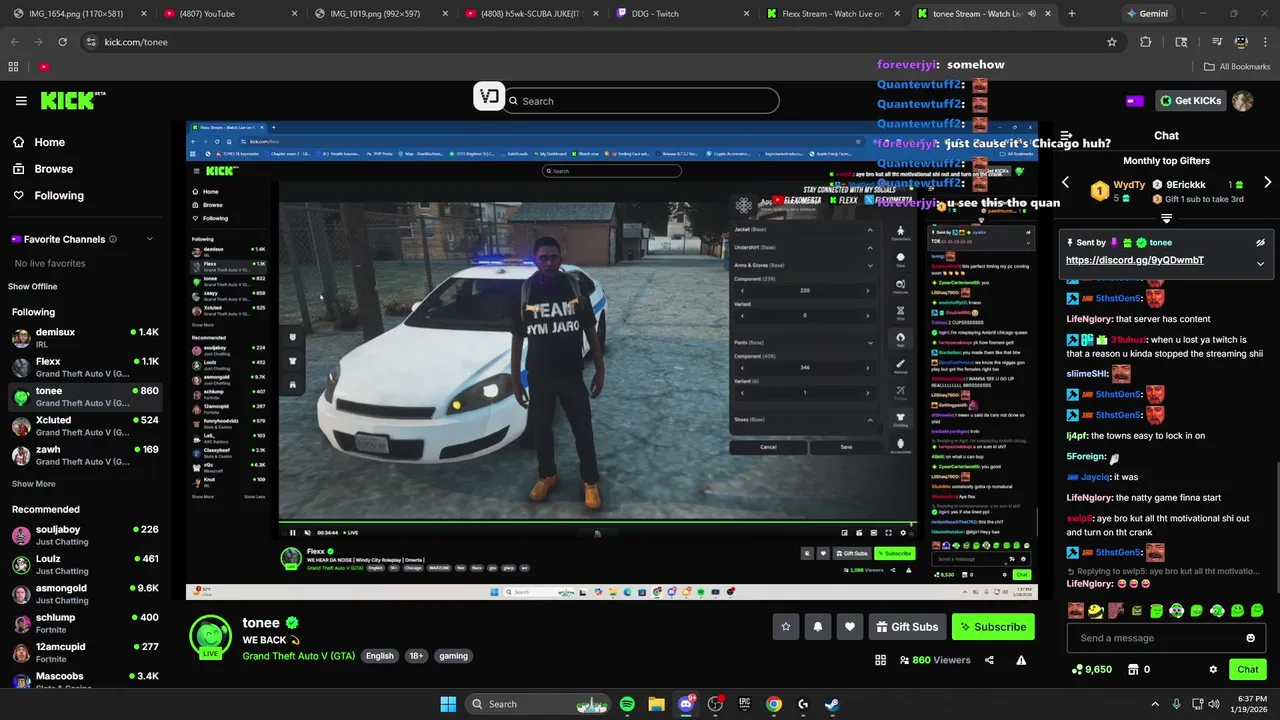Viewport: 1280px width, 720px height.
Task: Hide the pinned message
Action: click(1260, 243)
